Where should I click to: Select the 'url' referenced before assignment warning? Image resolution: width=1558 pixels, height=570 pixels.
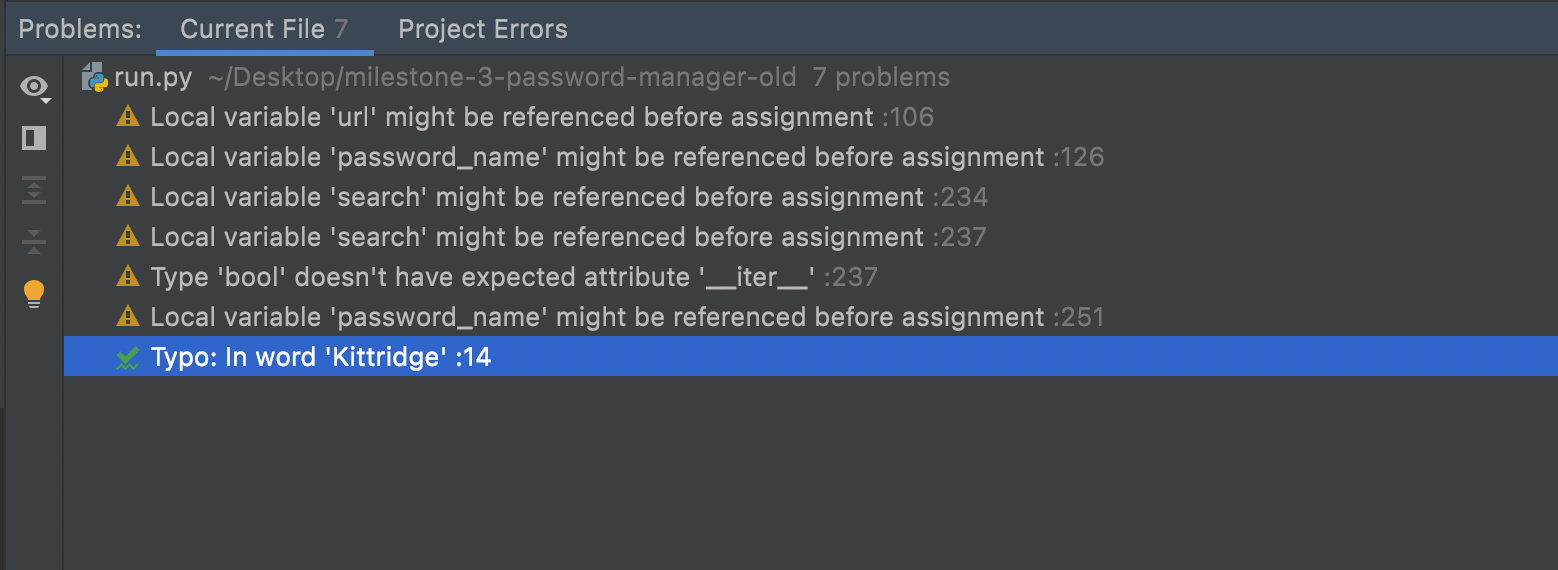pos(512,117)
